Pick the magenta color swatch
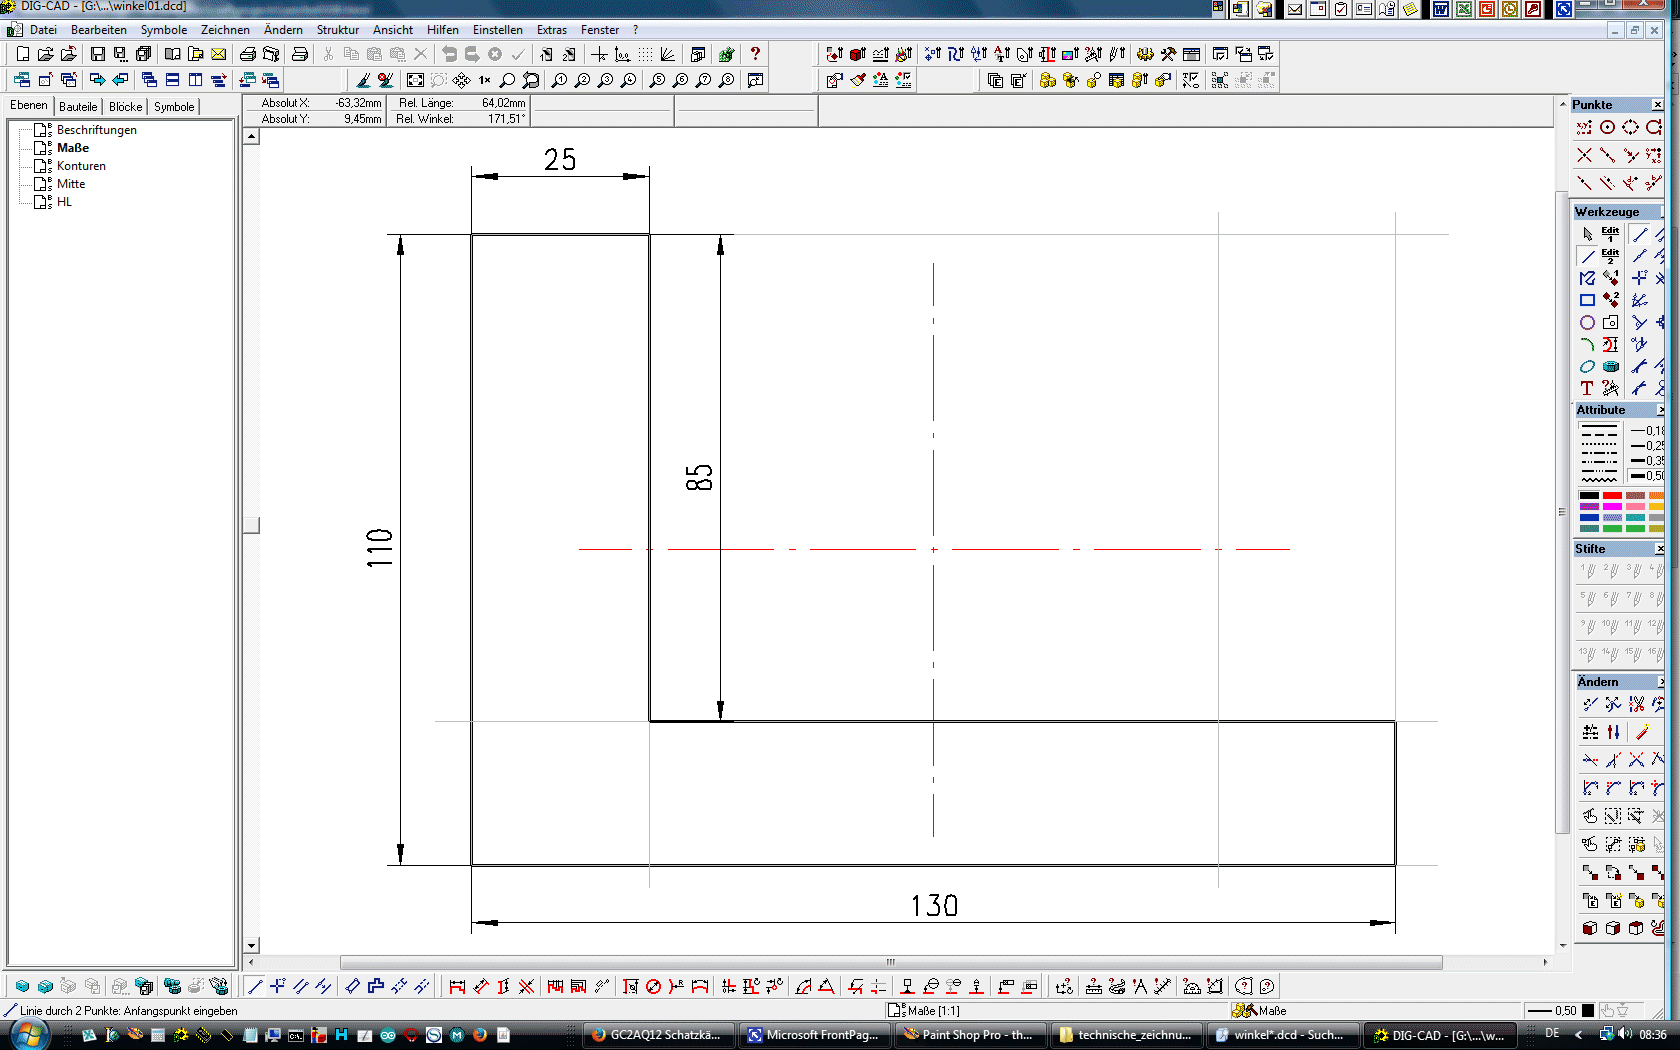Image resolution: width=1680 pixels, height=1050 pixels. point(1612,506)
